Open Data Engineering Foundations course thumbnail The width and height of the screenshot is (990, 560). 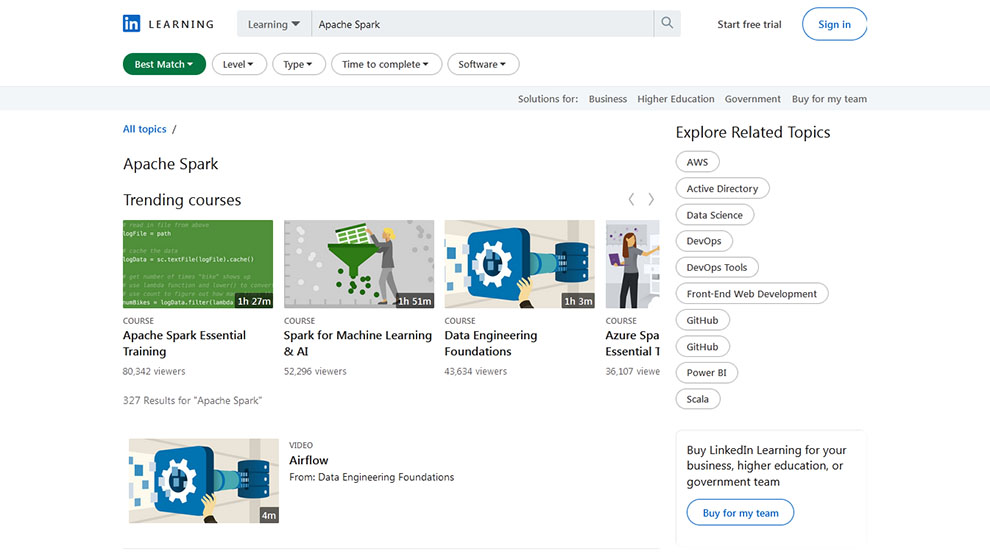[519, 264]
